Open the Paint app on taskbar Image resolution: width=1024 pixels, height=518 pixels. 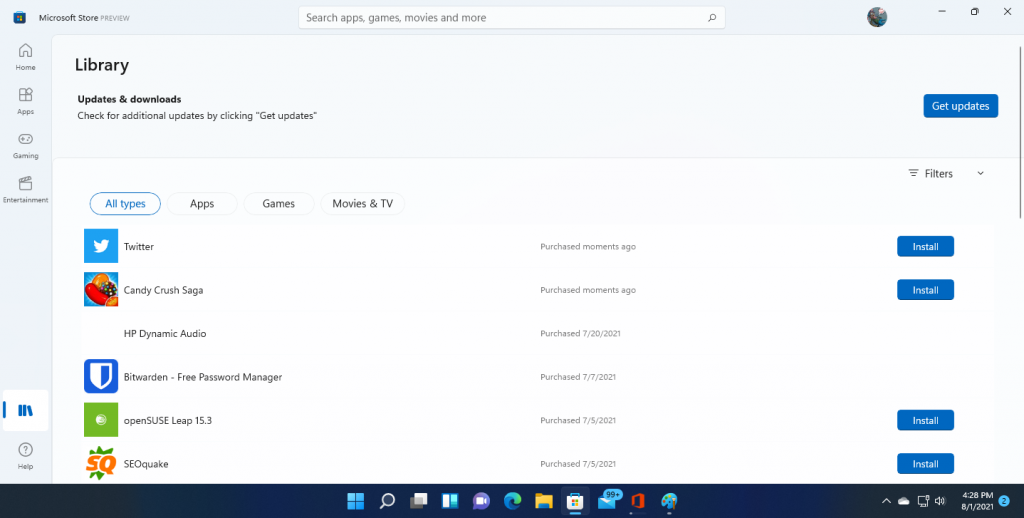669,501
